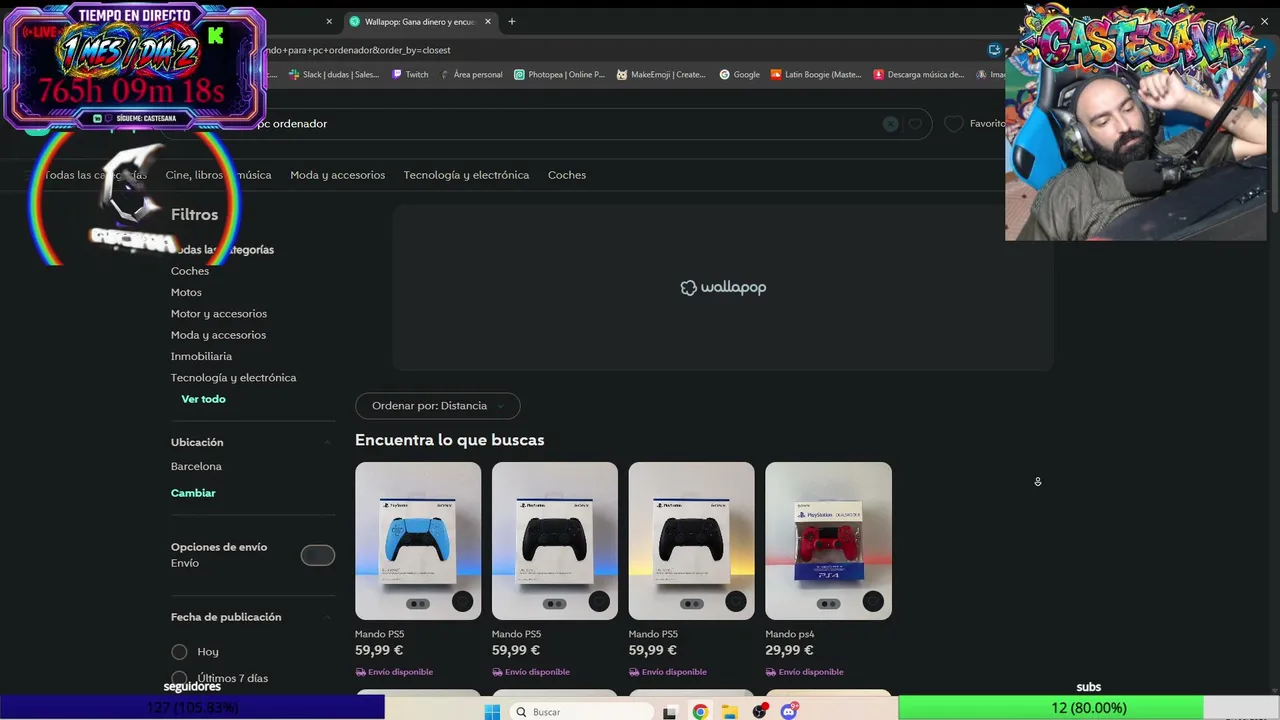The image size is (1280, 720).
Task: Click the 29,99 € price
Action: 789,650
